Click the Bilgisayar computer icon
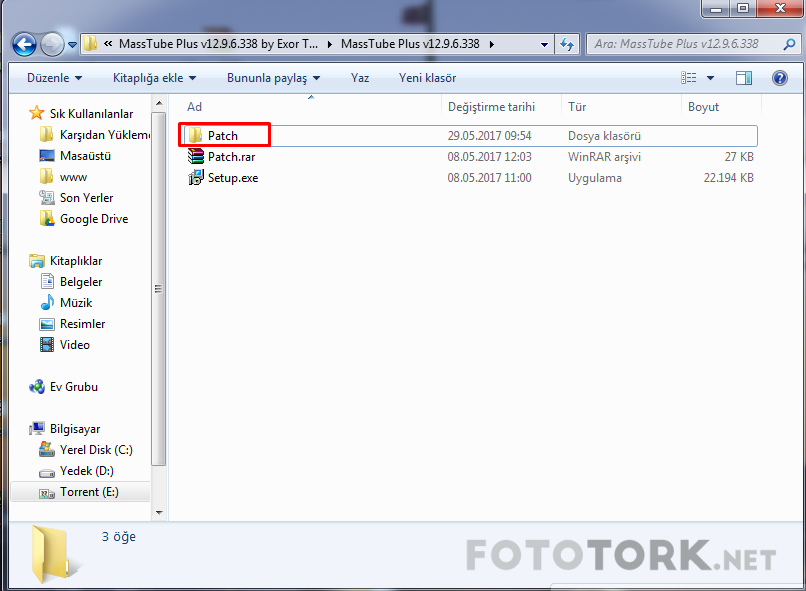806x591 pixels. pos(36,429)
